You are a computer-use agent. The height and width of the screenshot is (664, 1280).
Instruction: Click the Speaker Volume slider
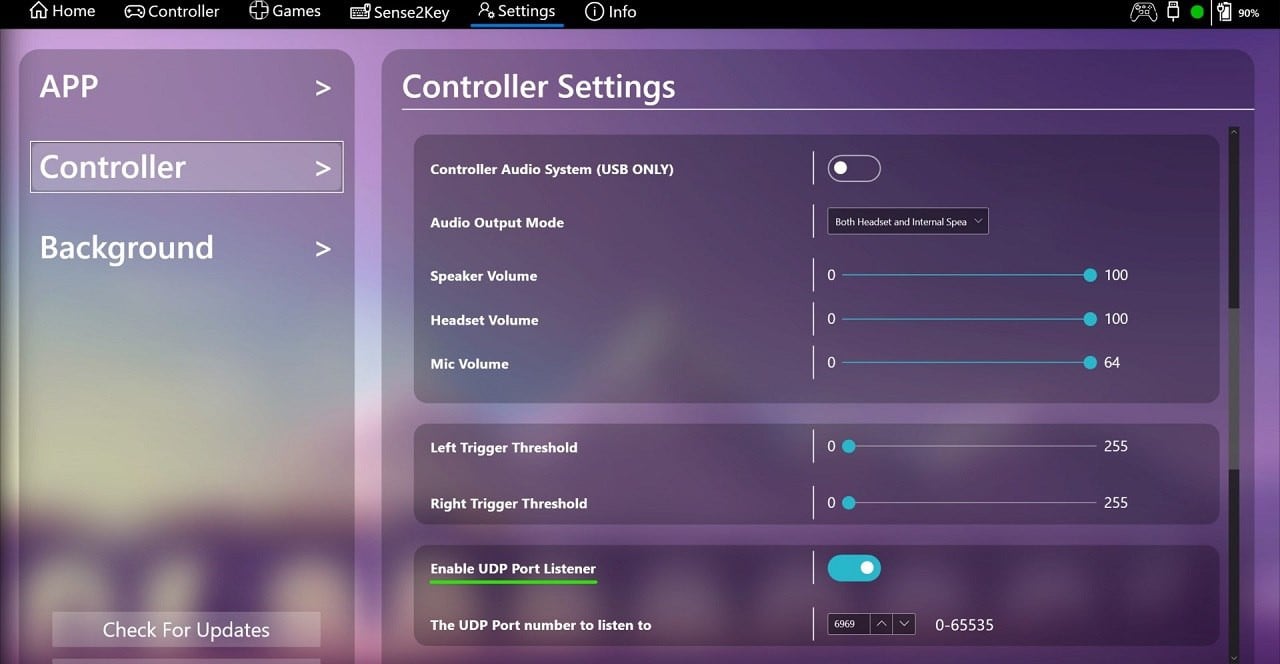[967, 275]
